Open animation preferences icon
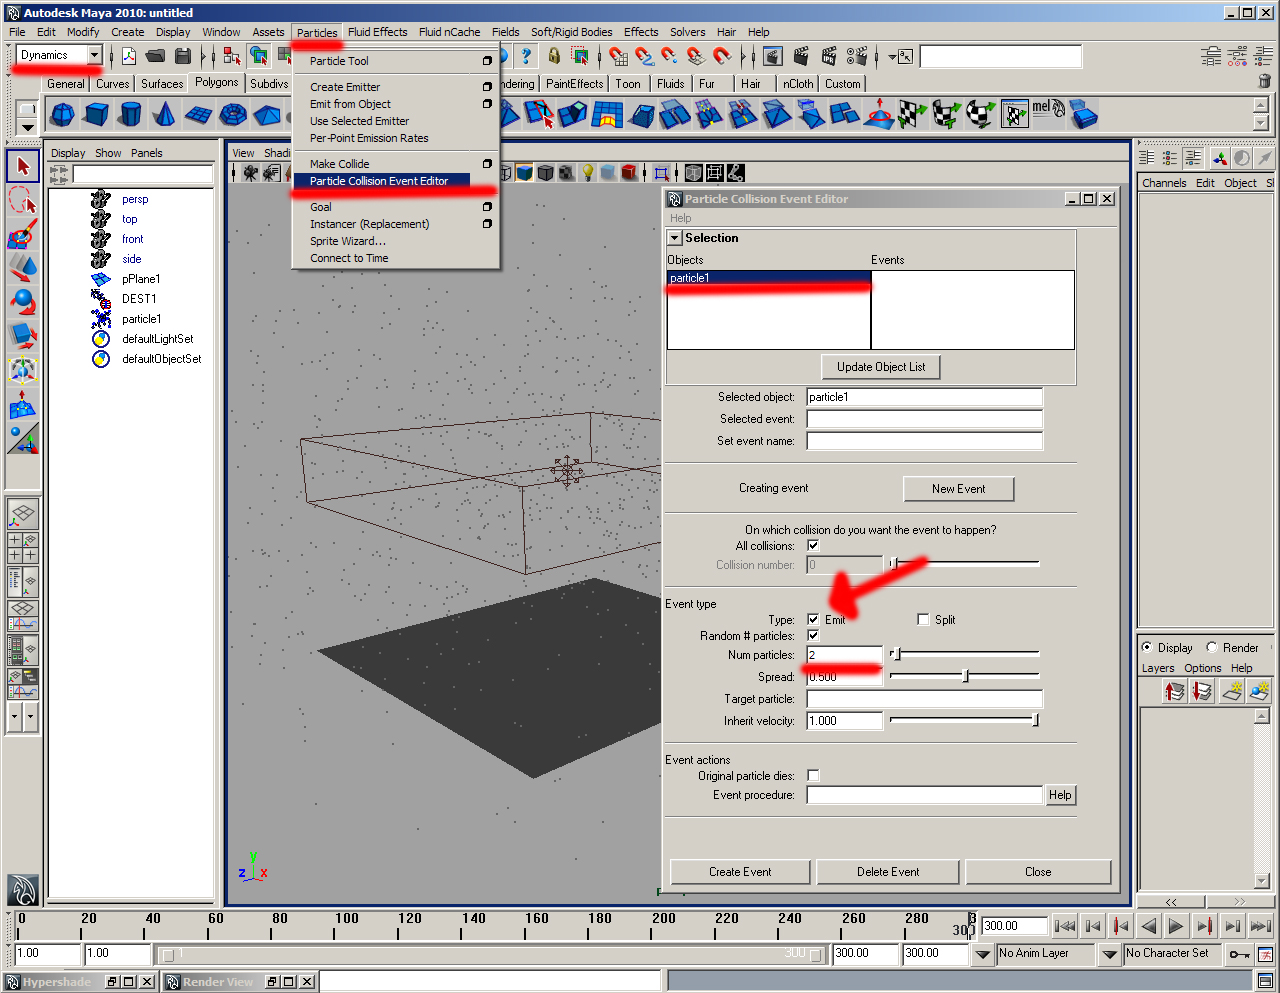 pyautogui.click(x=1265, y=954)
